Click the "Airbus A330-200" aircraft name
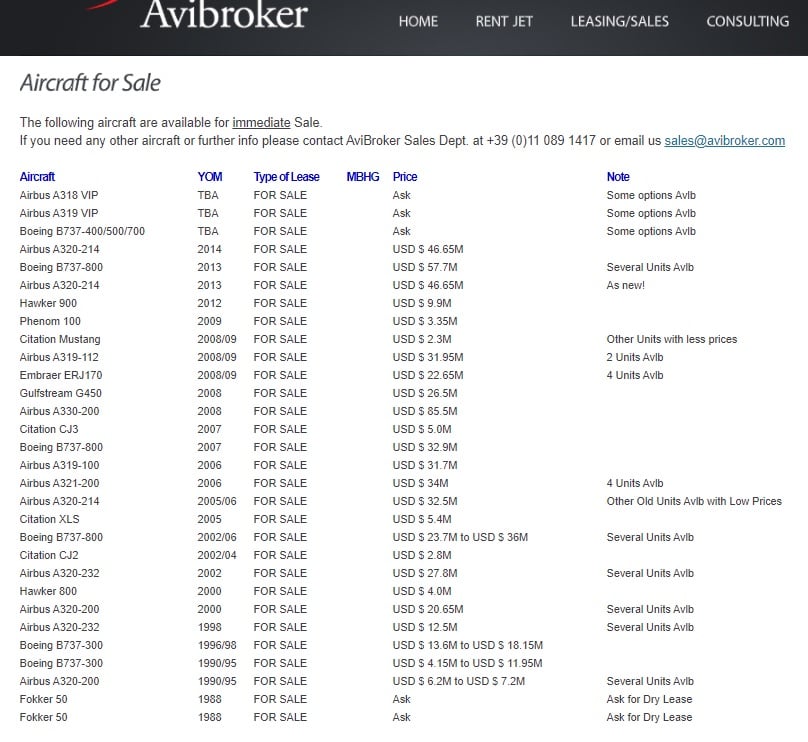 pyautogui.click(x=59, y=412)
